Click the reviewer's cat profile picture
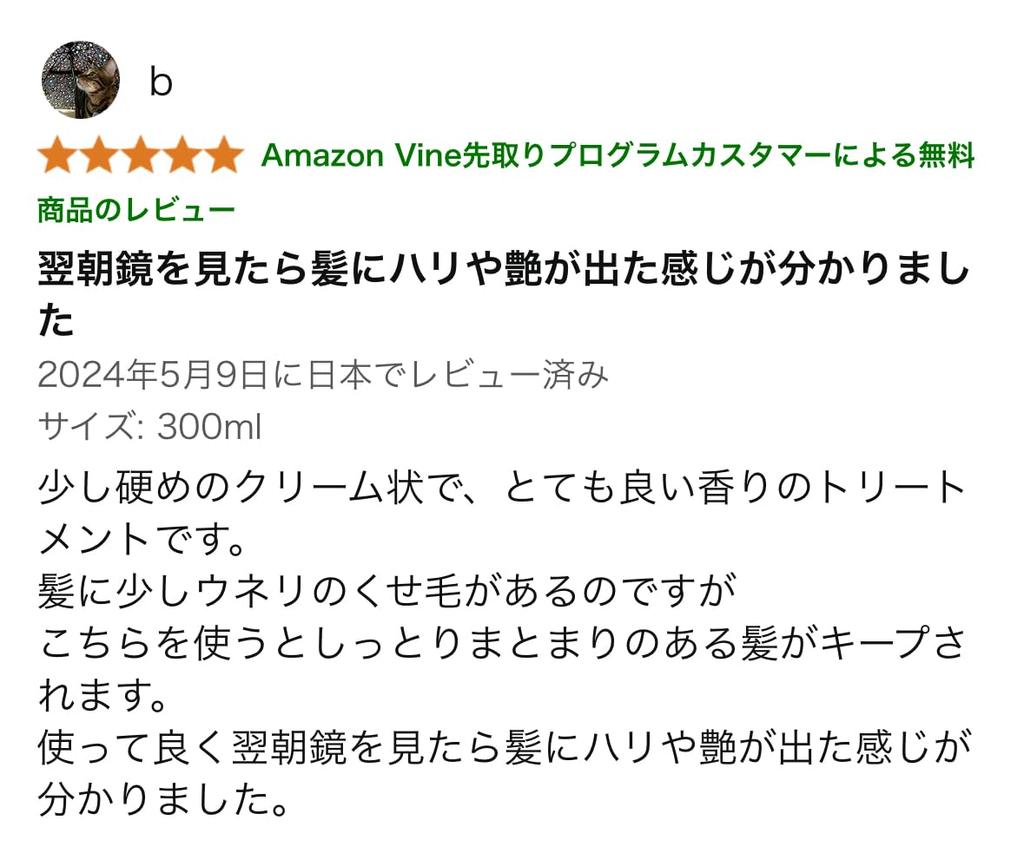Viewport: 1024px width, 853px height. 80,80
